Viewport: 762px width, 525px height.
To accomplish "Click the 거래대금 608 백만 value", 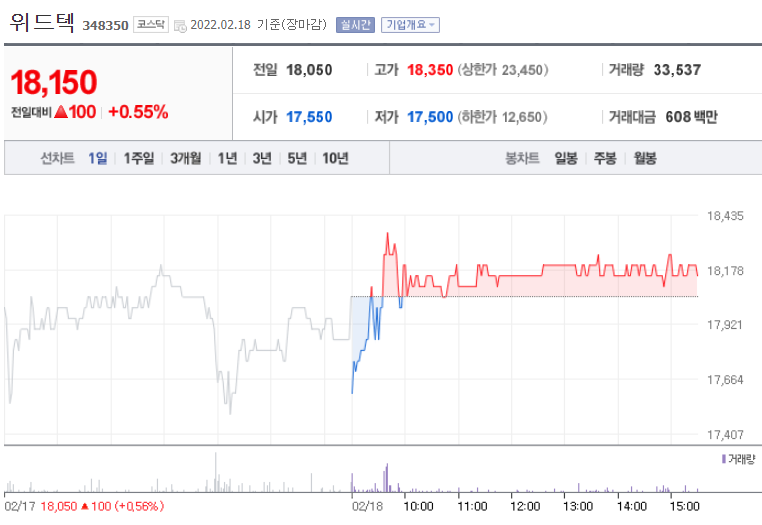I will (x=691, y=117).
